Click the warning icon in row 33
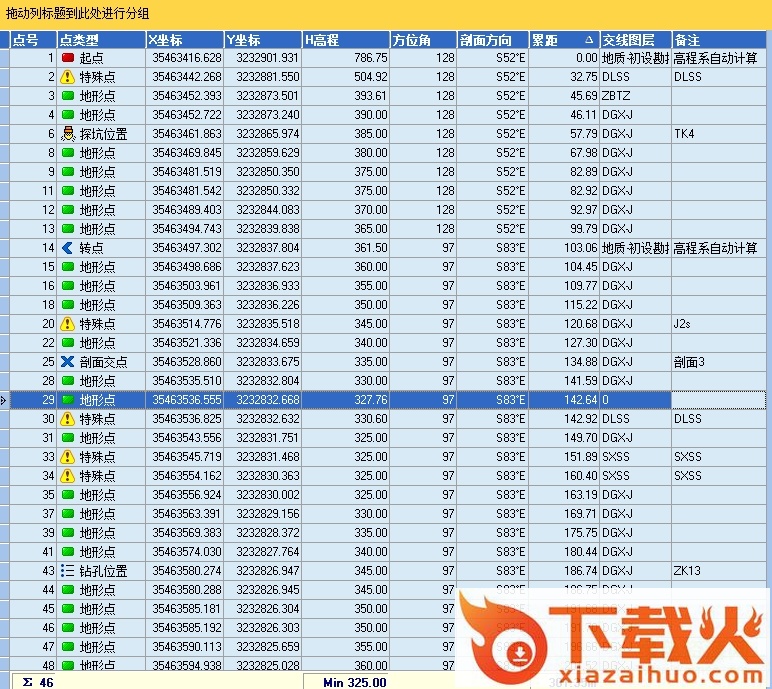 [x=67, y=457]
